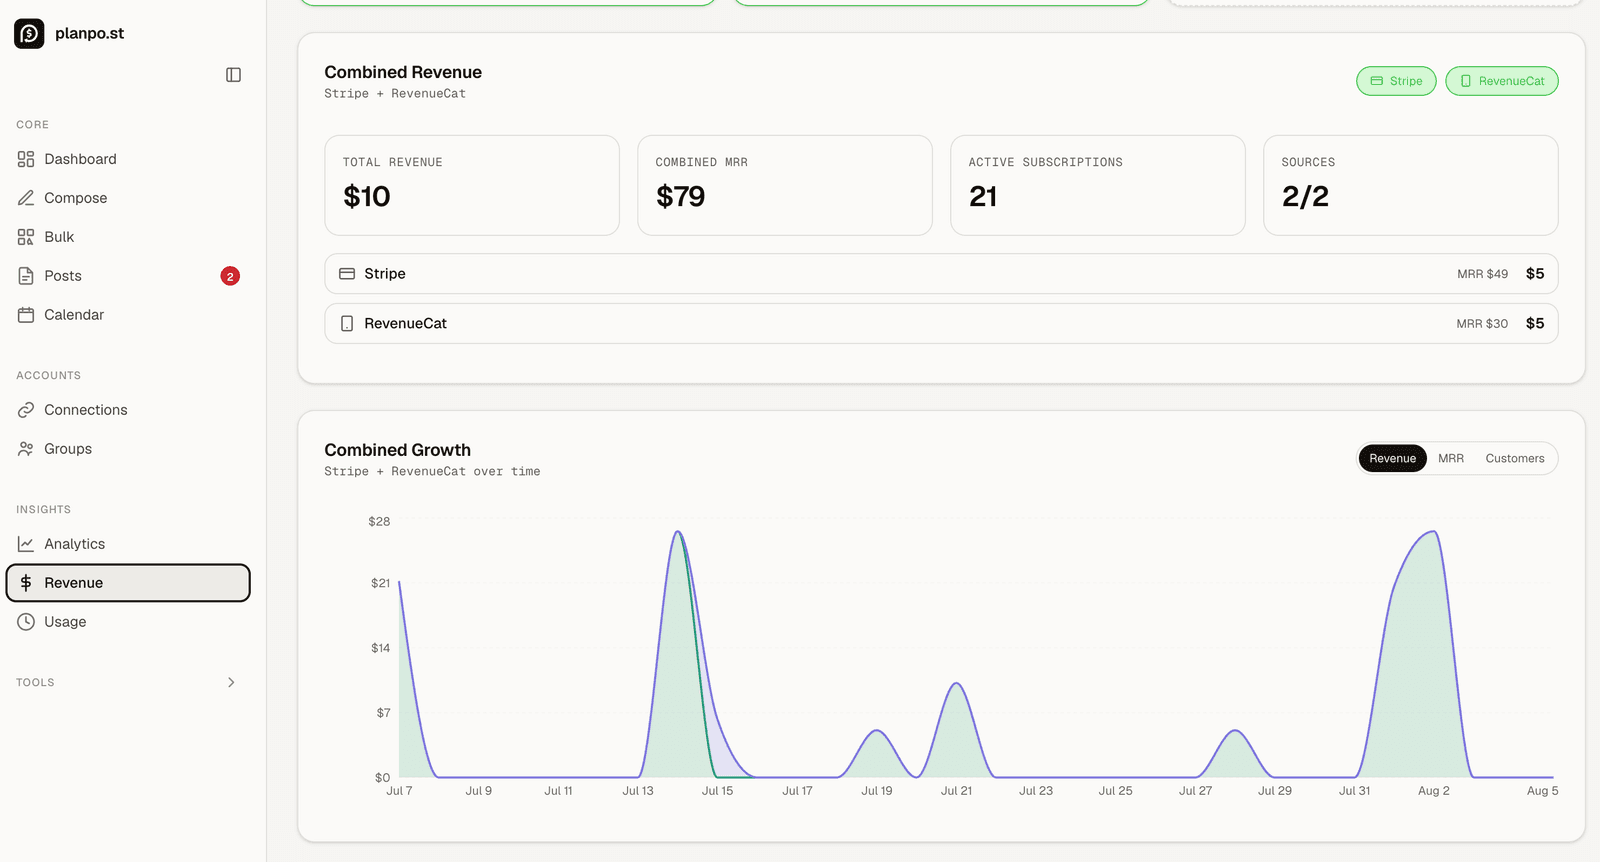Open the Calendar icon in sidebar

pyautogui.click(x=26, y=315)
